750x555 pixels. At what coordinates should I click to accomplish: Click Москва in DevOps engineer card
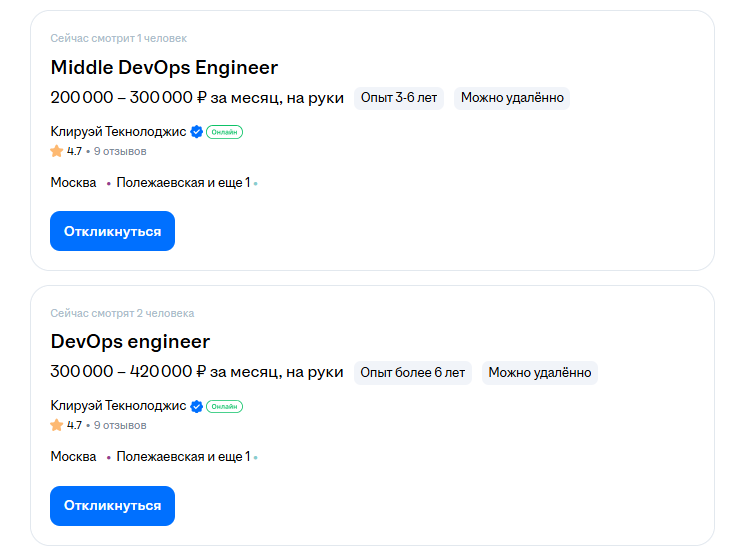[x=73, y=457]
